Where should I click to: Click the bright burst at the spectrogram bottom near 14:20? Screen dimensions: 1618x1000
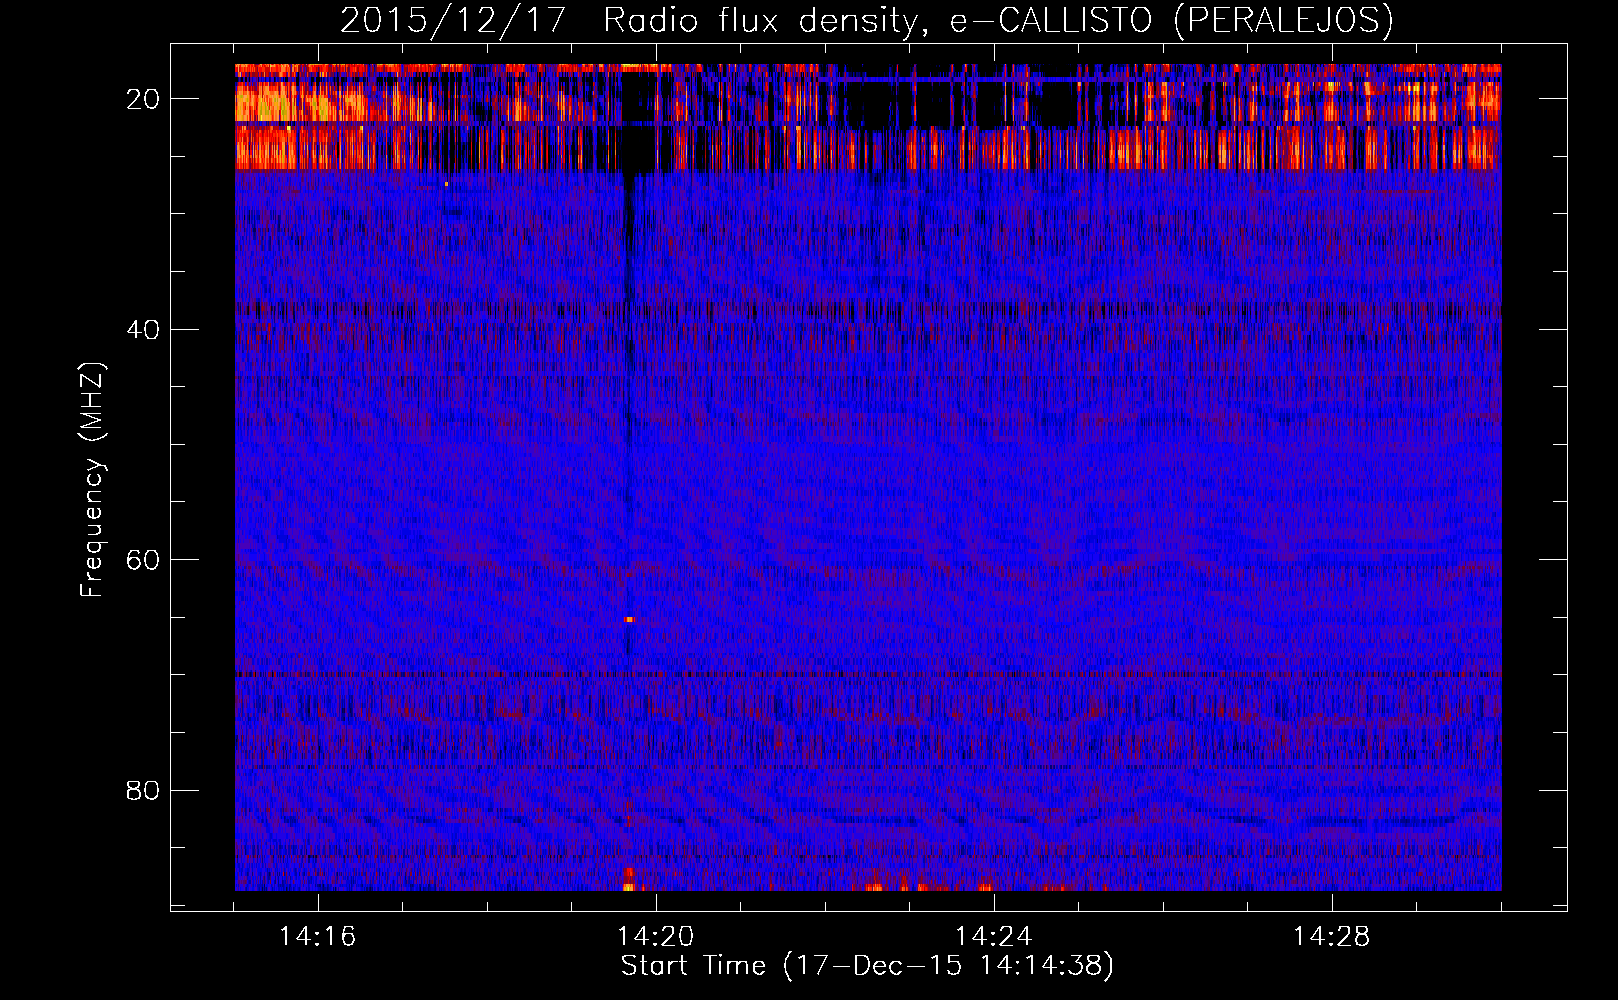[x=629, y=880]
